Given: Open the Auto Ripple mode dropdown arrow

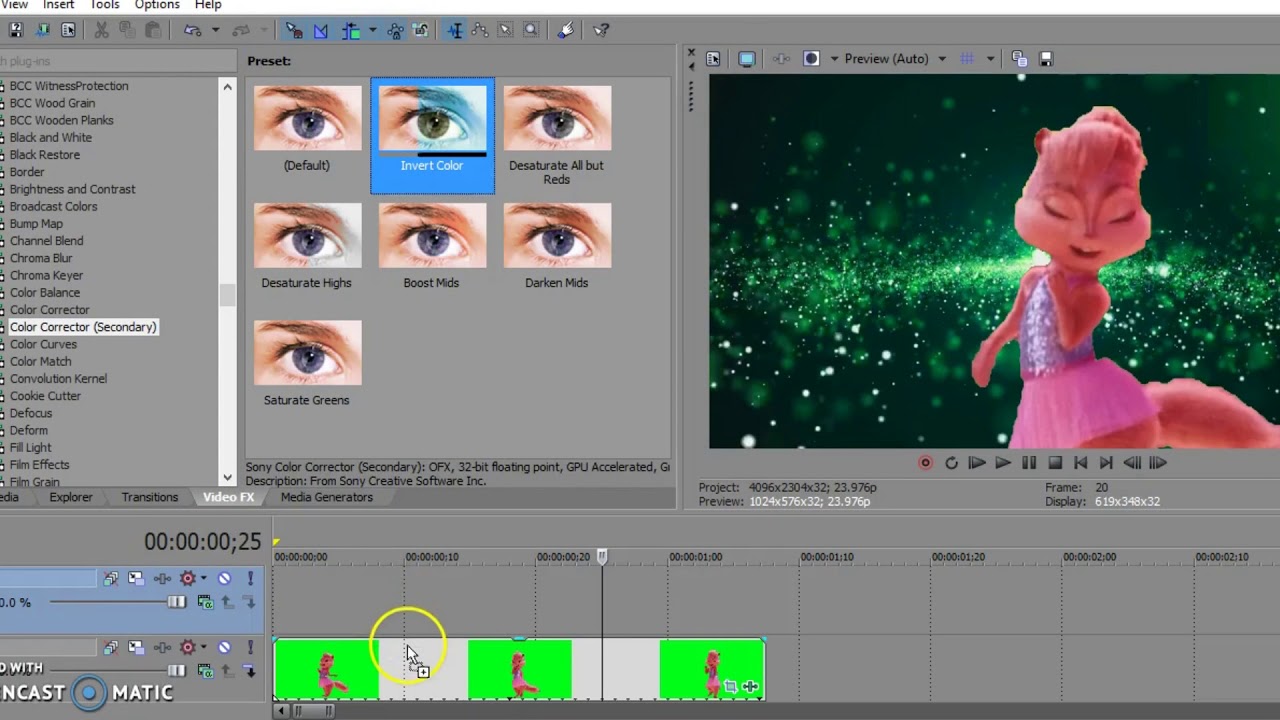Looking at the screenshot, I should 372,30.
